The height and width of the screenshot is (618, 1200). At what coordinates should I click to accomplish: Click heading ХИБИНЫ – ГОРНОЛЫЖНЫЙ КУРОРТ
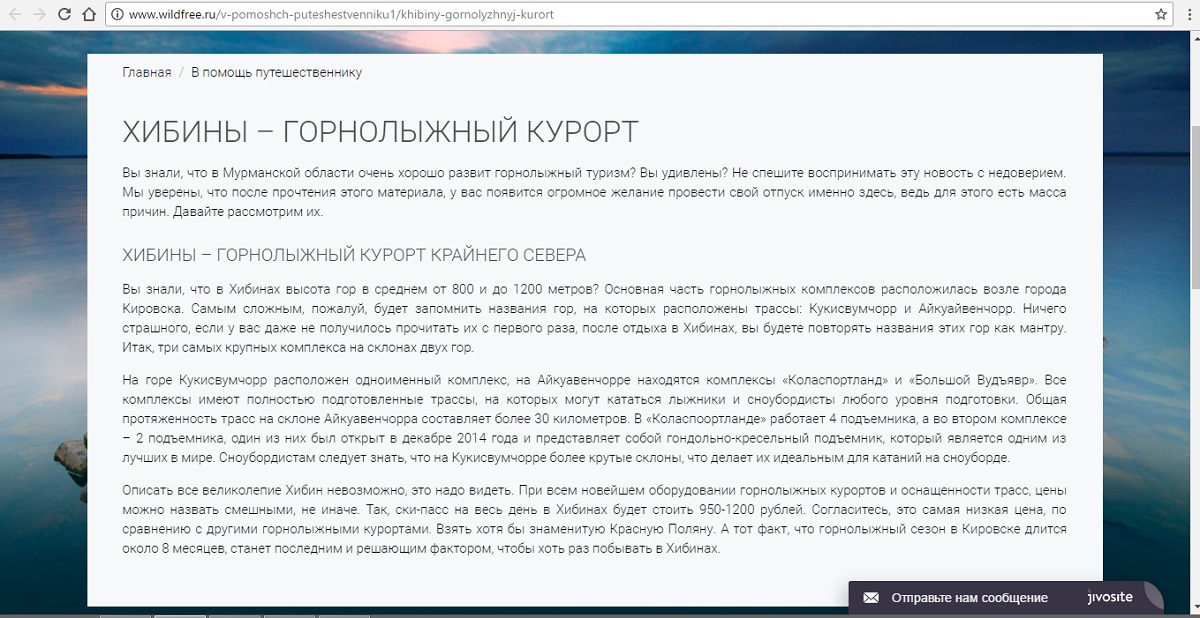(x=380, y=132)
